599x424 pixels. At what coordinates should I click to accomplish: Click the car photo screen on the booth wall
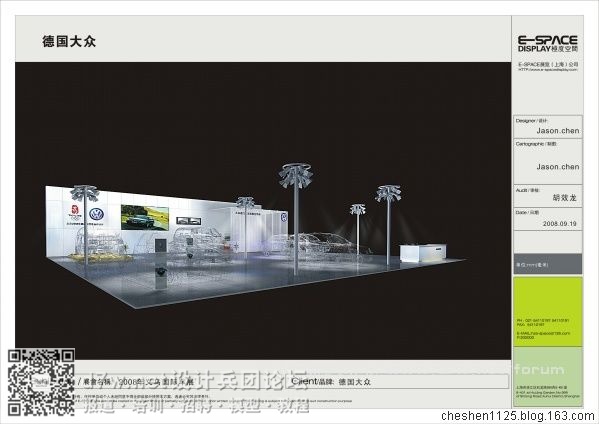(x=145, y=217)
